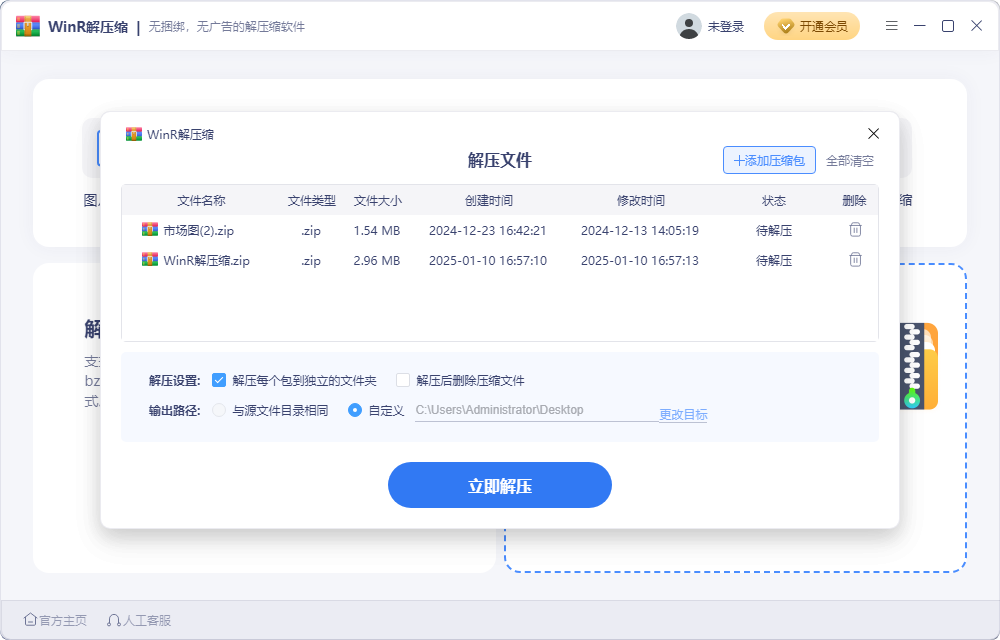Screen dimensions: 1000x640
Task: Select 与源文件目录相同 radio option
Action: pos(219,410)
